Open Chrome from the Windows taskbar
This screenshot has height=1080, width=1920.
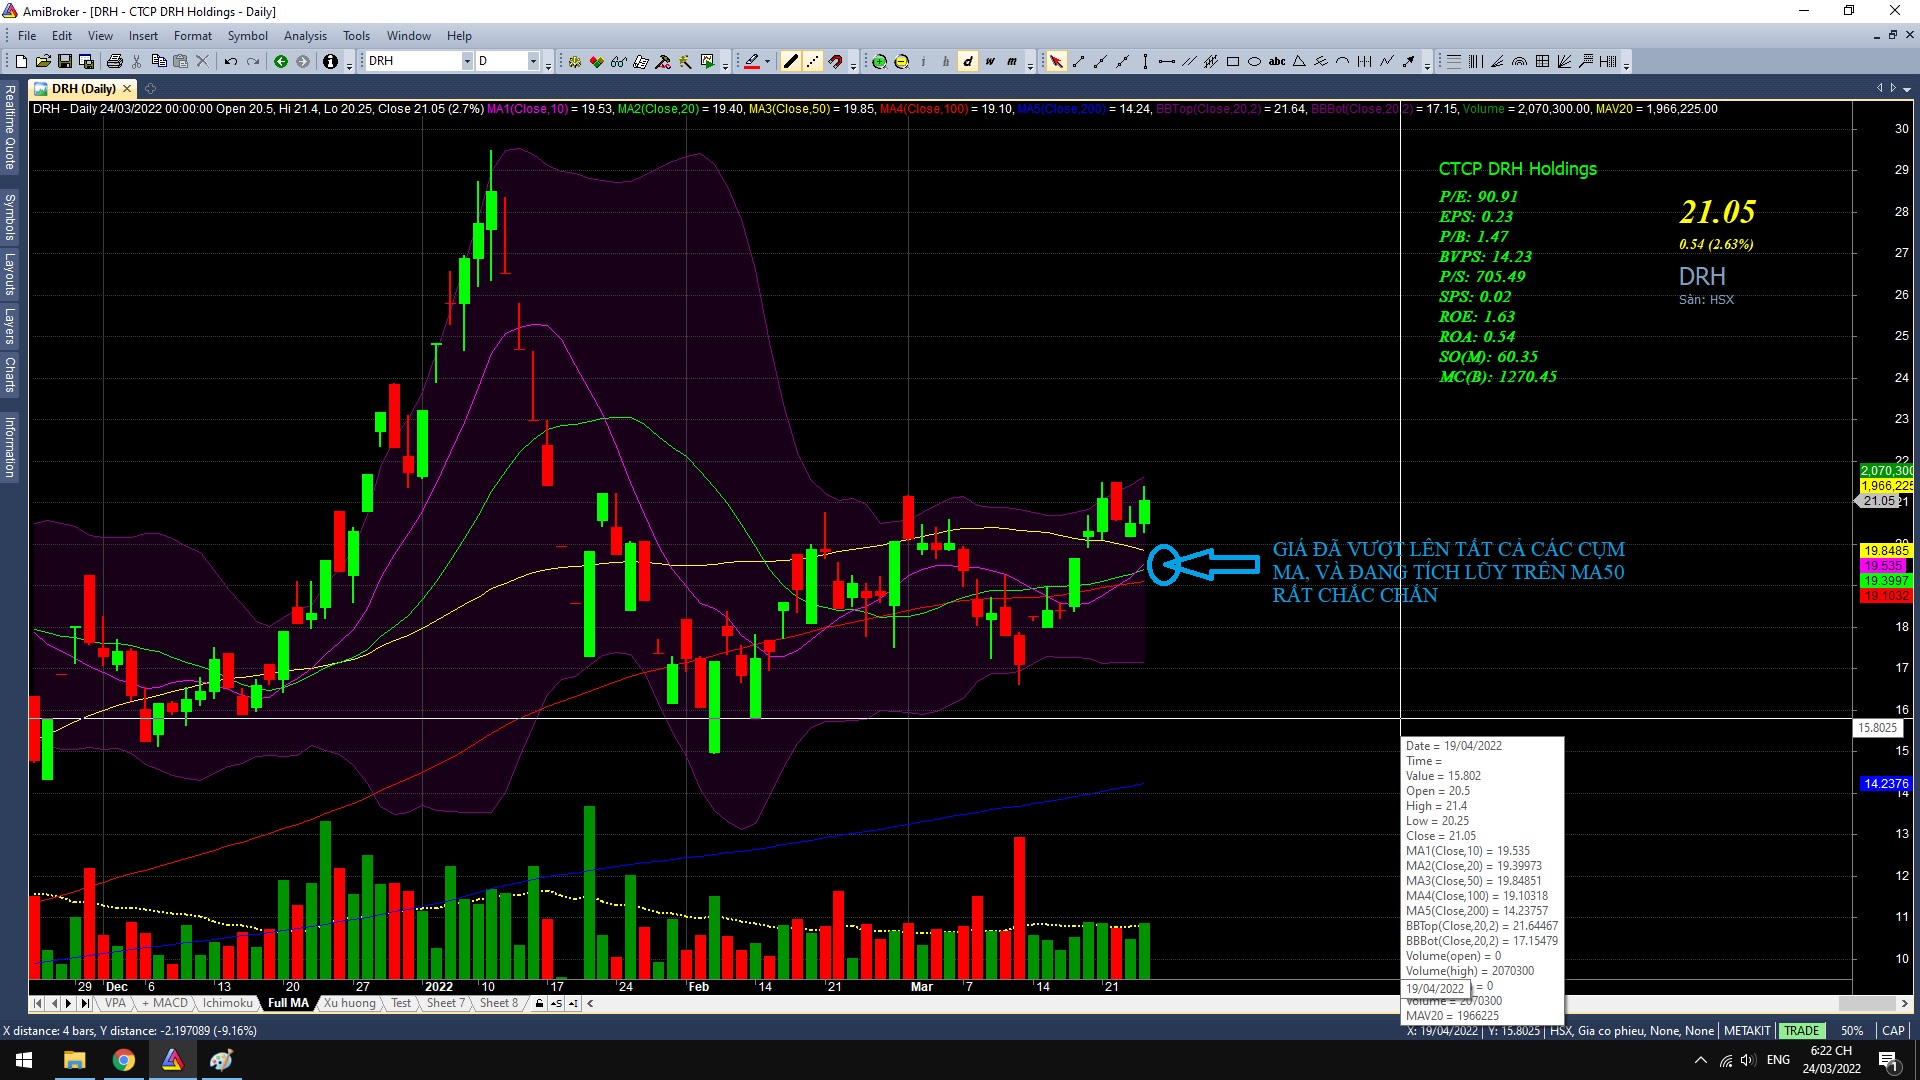tap(124, 1060)
